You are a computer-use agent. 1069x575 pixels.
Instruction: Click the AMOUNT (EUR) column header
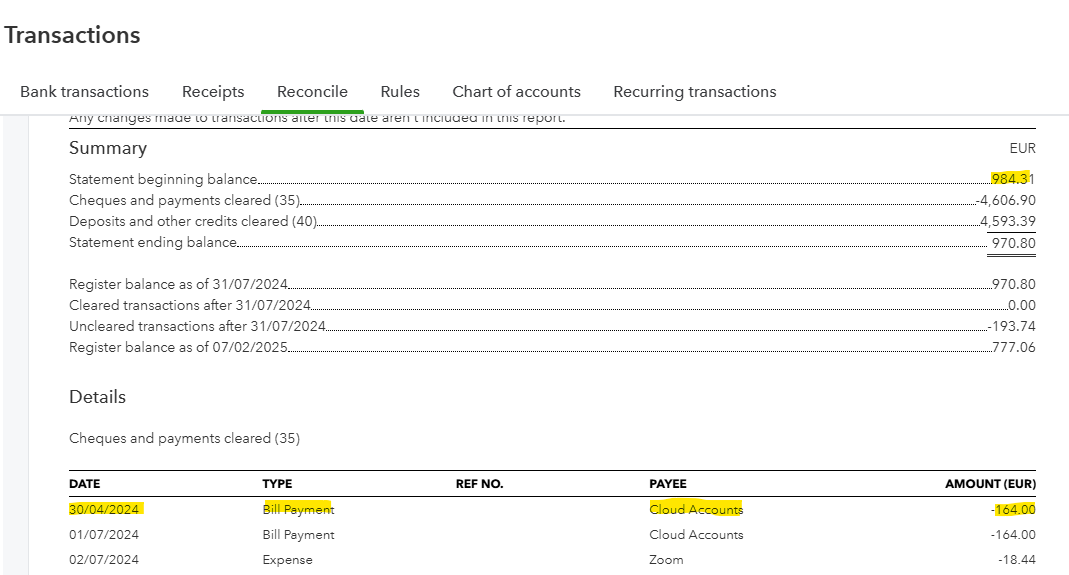coord(990,484)
